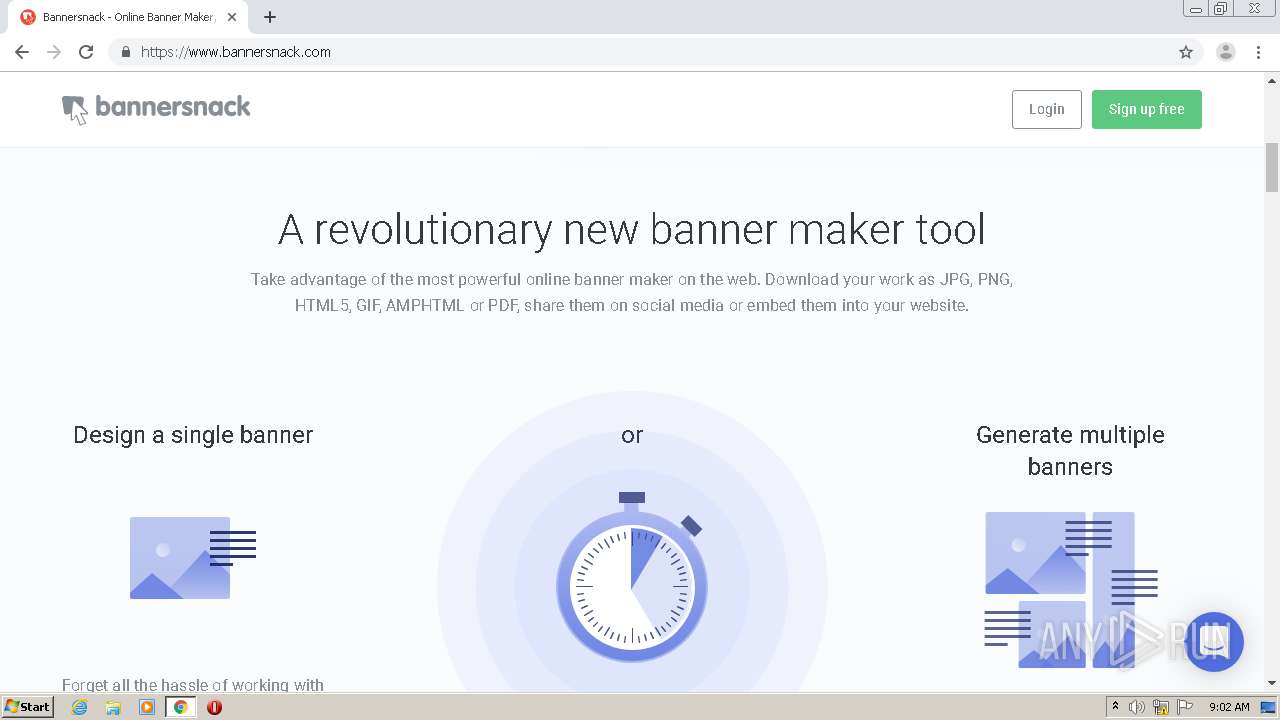This screenshot has height=720, width=1280.
Task: Click the scrollbar down arrow
Action: tap(1272, 683)
